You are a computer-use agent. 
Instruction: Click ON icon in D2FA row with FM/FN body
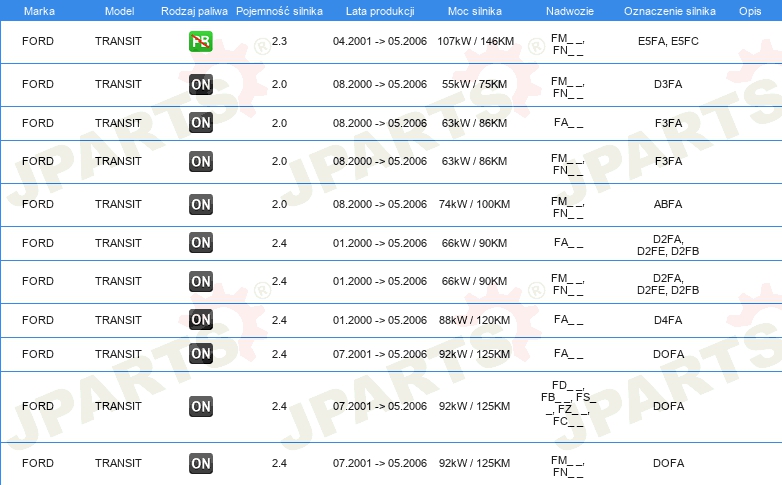pos(201,281)
